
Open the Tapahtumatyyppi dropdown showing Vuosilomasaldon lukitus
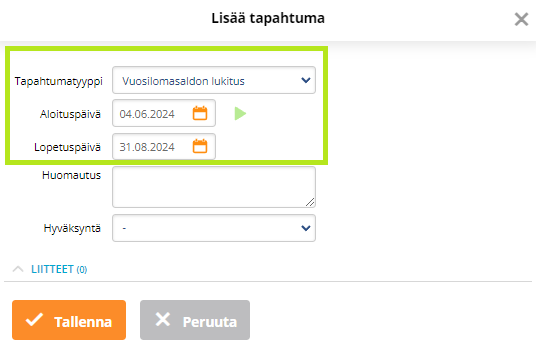tap(214, 80)
